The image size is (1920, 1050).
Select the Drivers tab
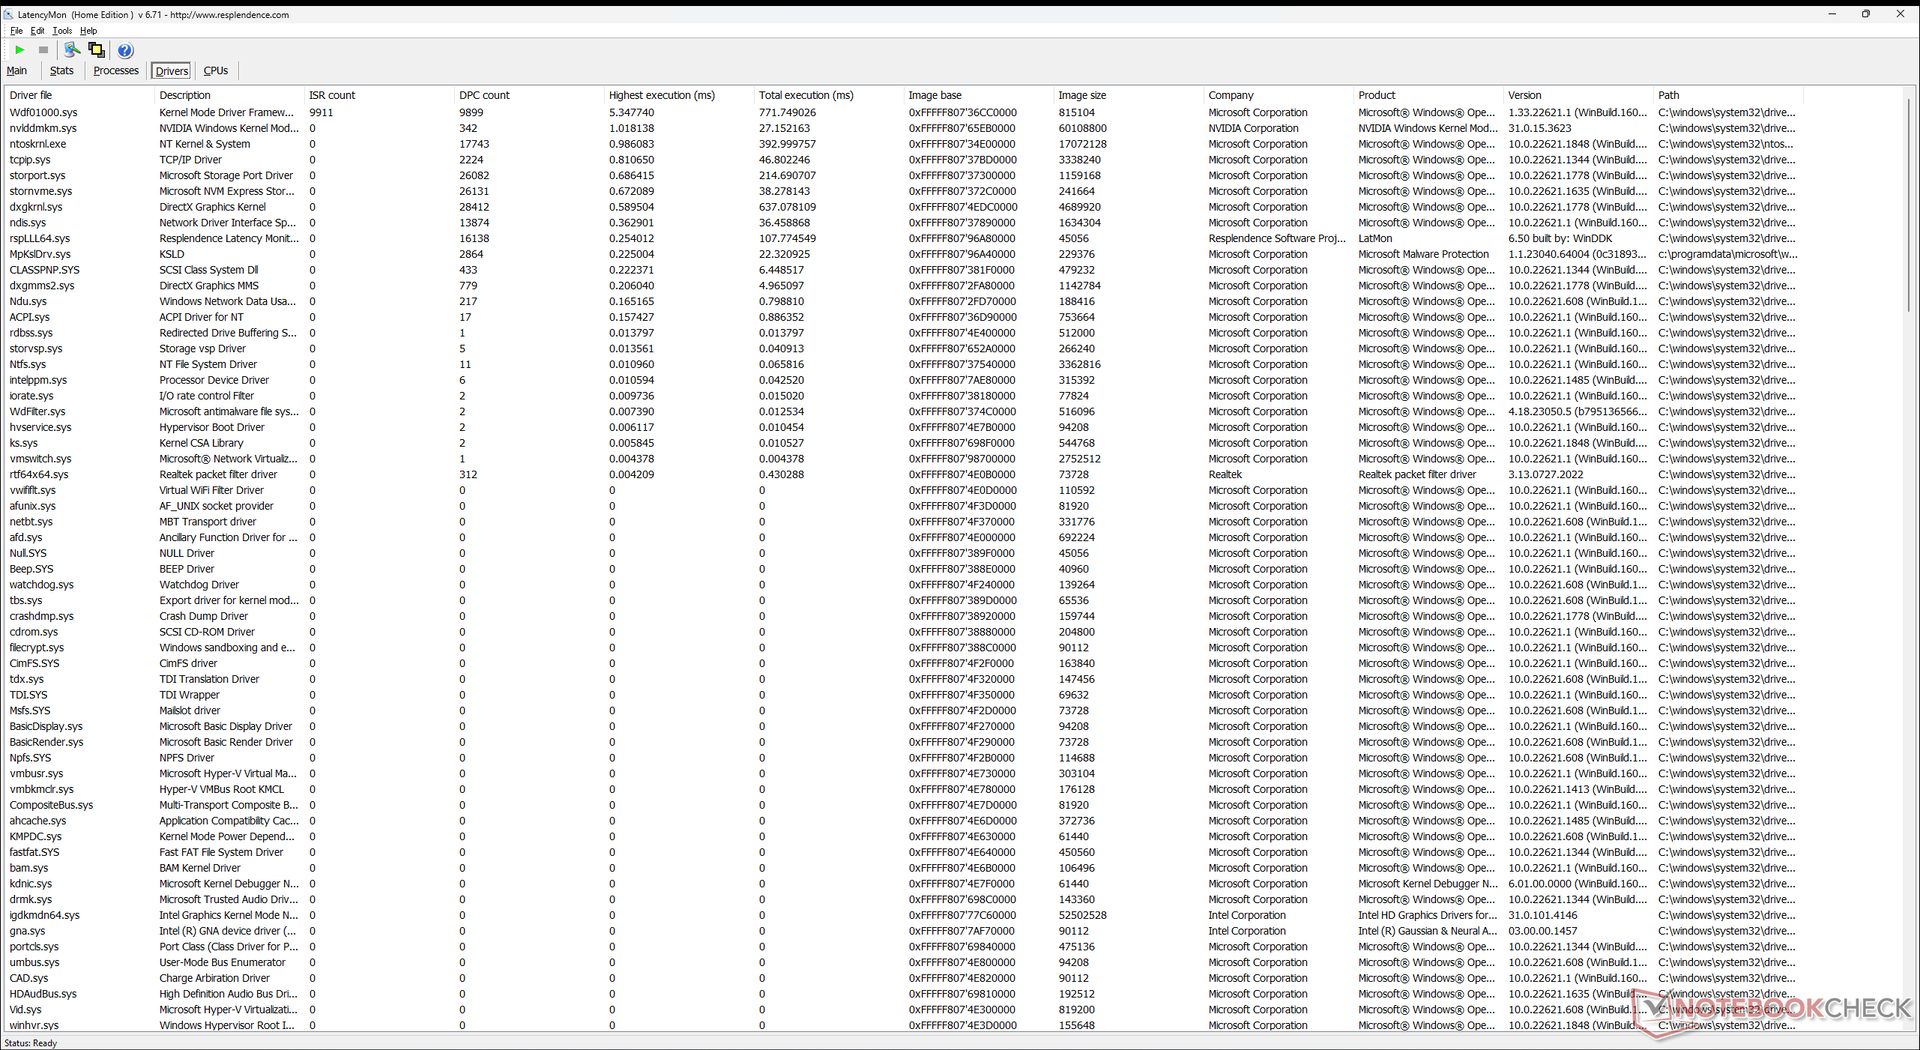172,71
